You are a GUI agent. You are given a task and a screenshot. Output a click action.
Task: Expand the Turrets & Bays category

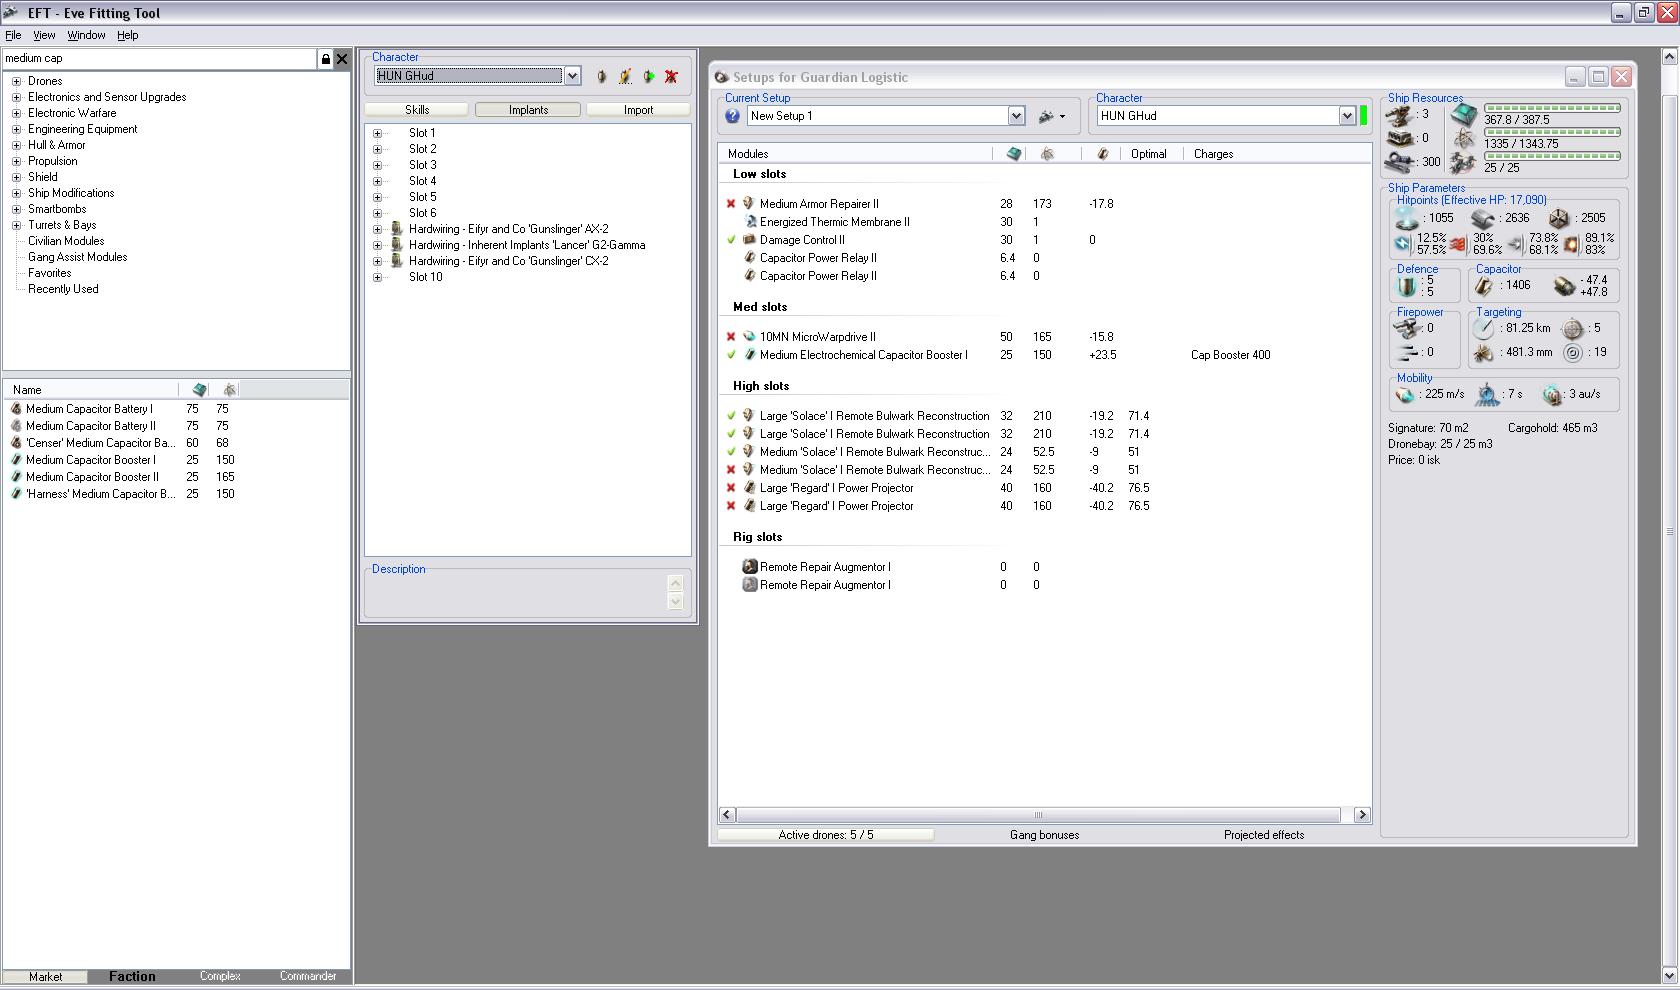(16, 225)
